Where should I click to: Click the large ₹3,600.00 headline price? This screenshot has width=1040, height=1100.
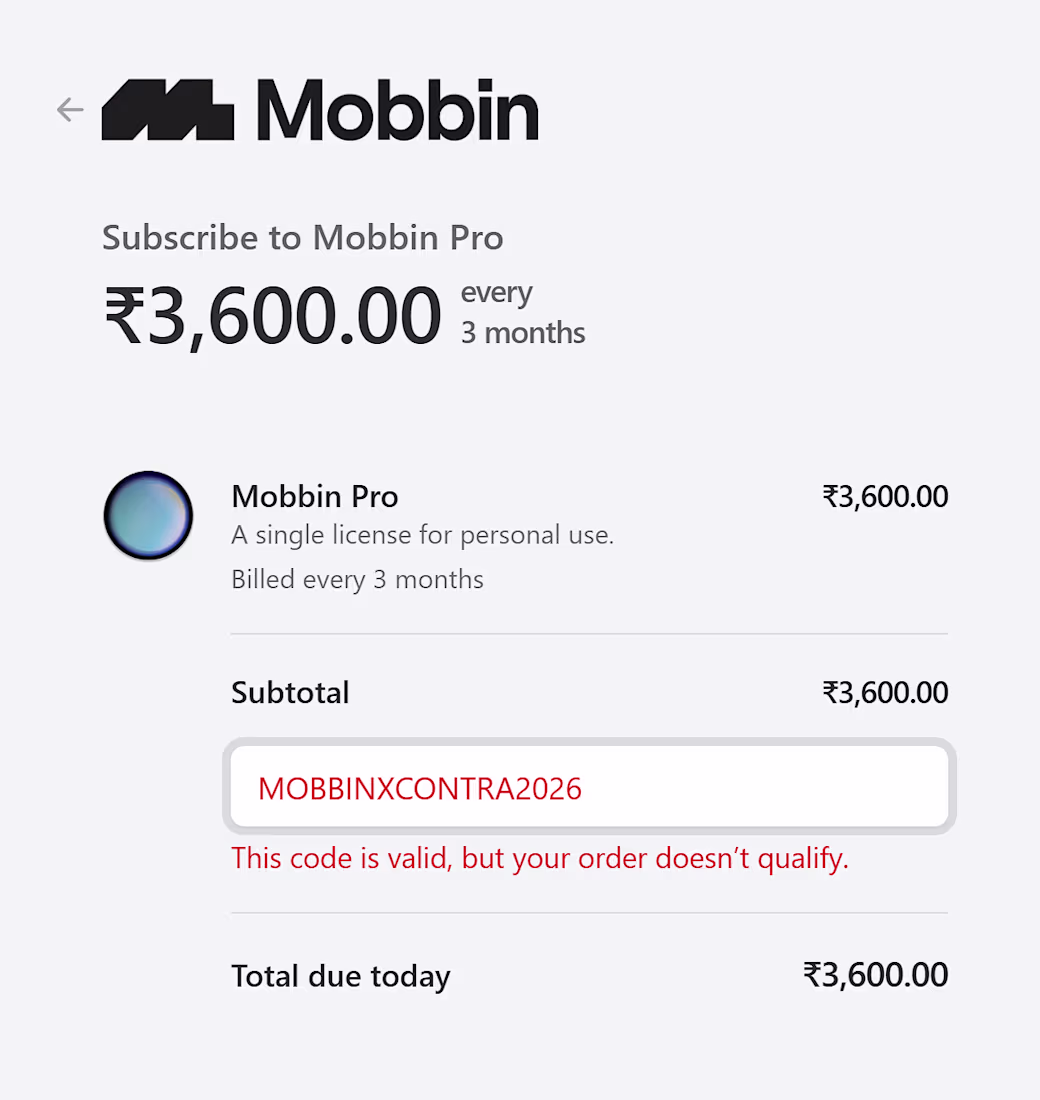tap(272, 316)
